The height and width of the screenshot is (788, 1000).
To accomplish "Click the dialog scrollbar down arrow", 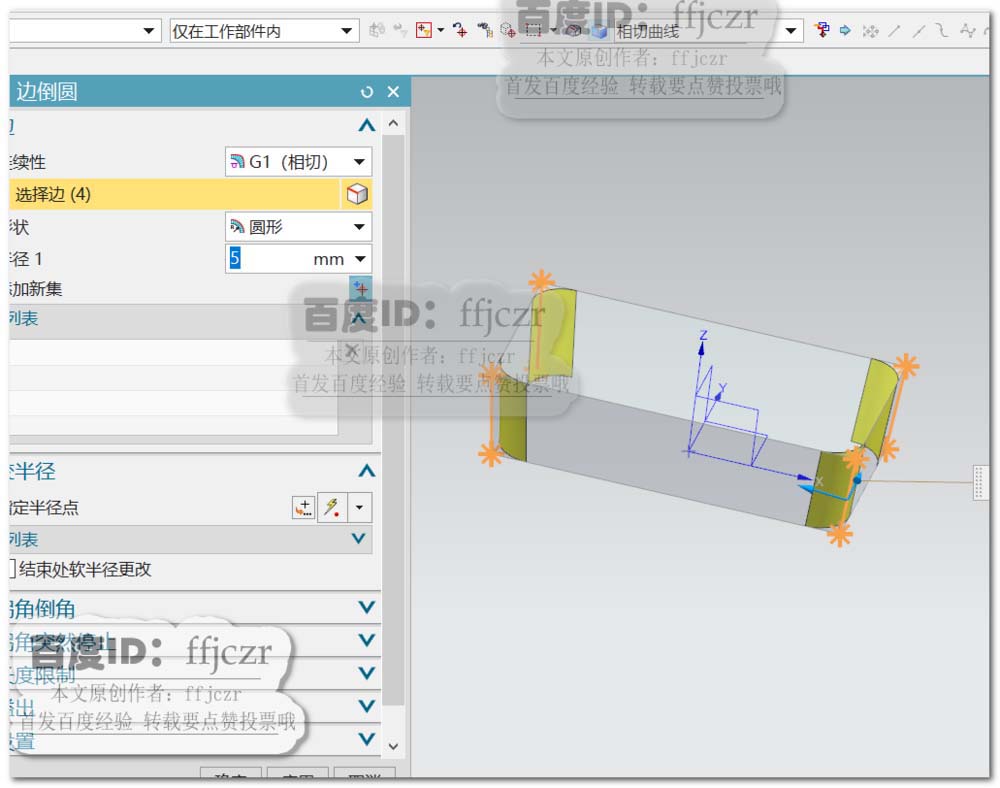I will click(393, 746).
